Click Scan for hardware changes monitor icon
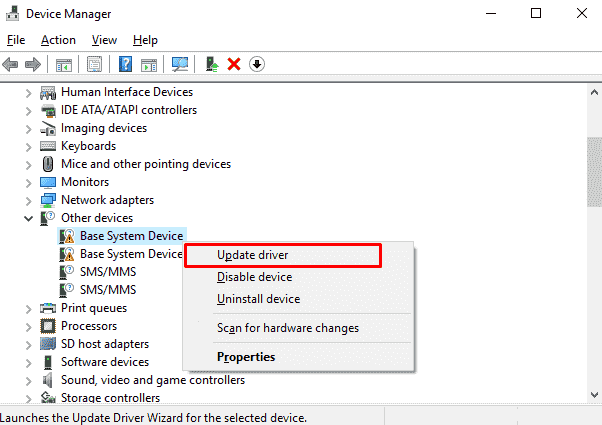602x425 pixels. tap(180, 64)
